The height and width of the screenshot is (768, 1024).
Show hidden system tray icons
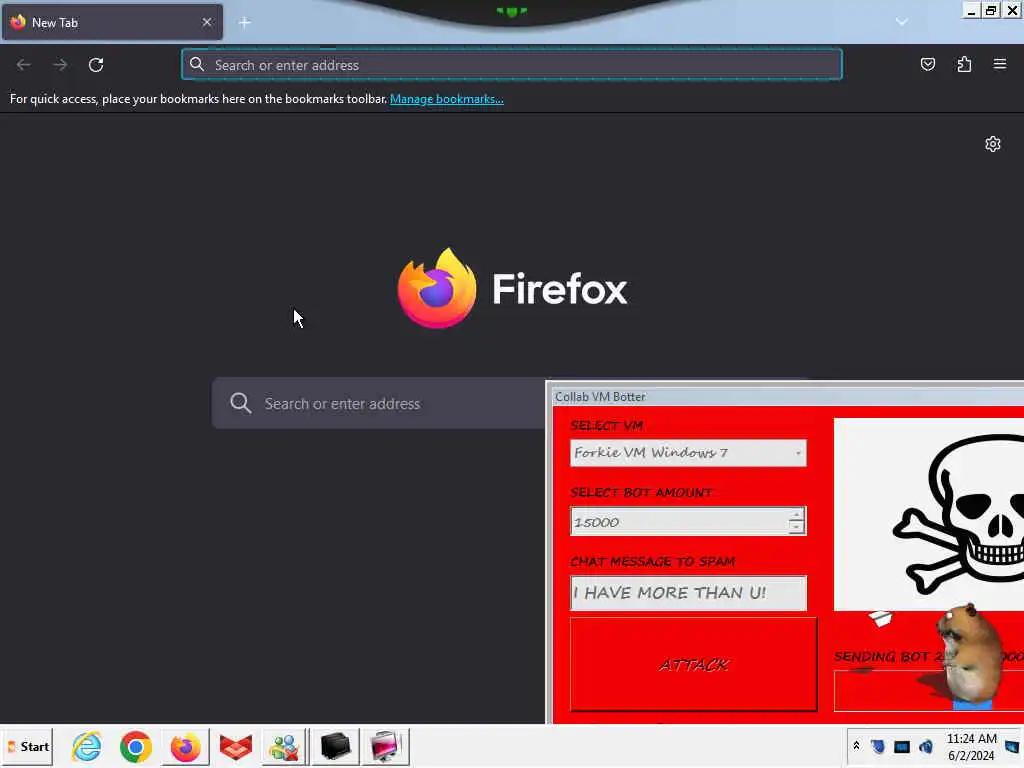tap(856, 746)
